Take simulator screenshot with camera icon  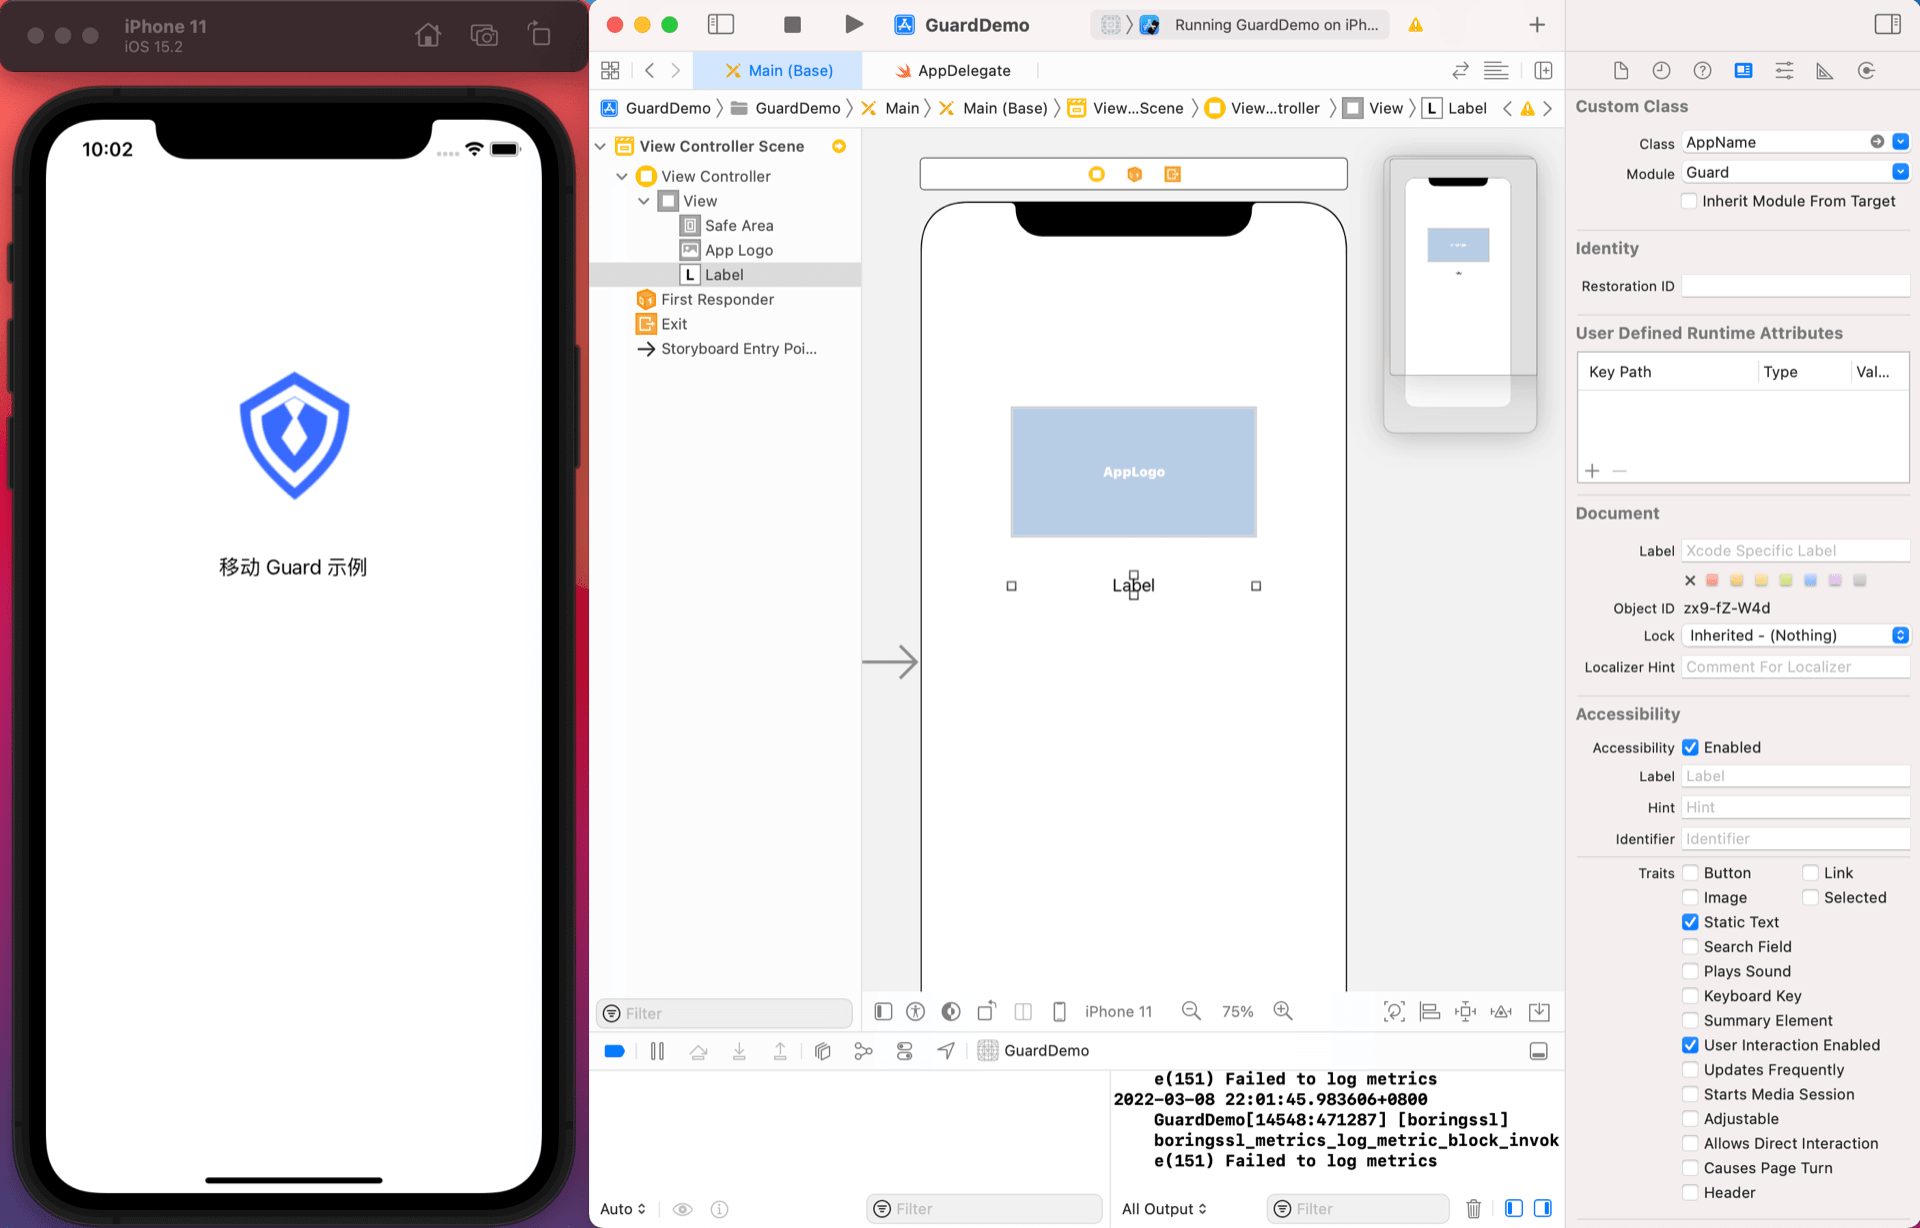coord(484,36)
